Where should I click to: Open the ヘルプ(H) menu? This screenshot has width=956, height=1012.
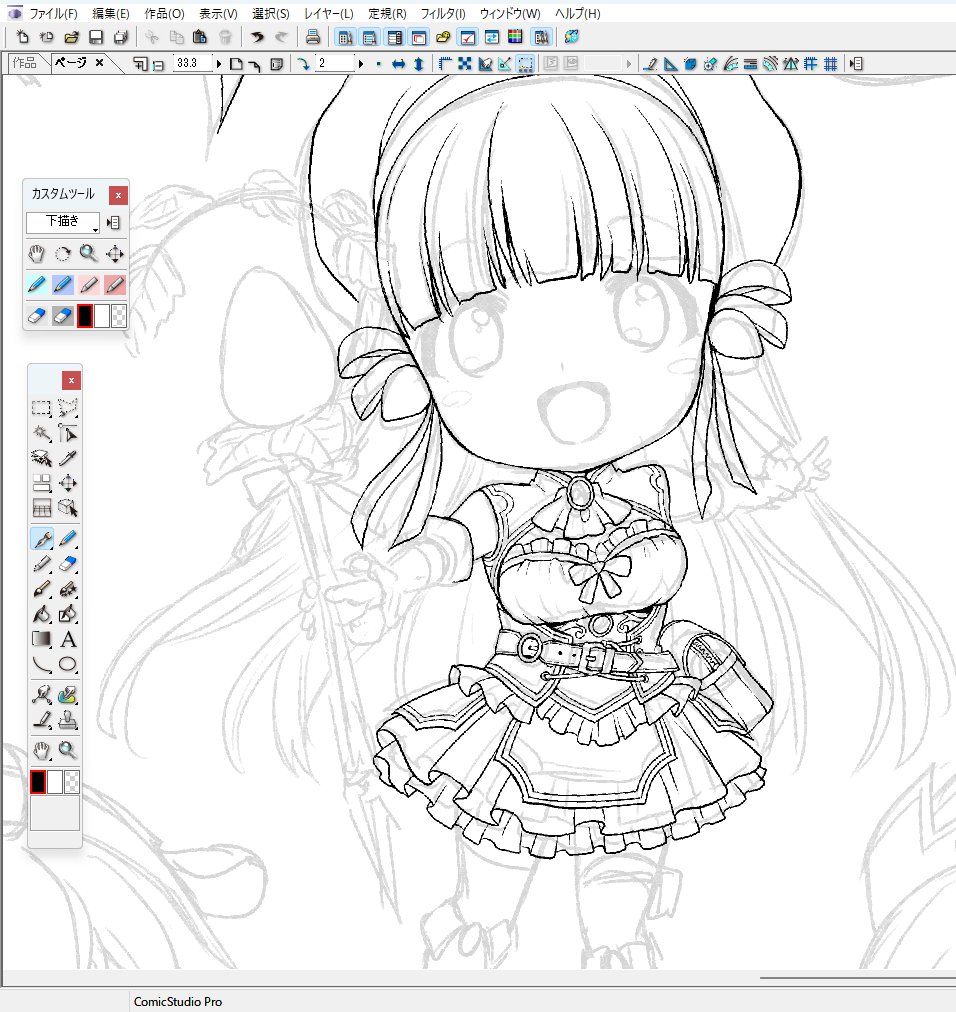(577, 14)
